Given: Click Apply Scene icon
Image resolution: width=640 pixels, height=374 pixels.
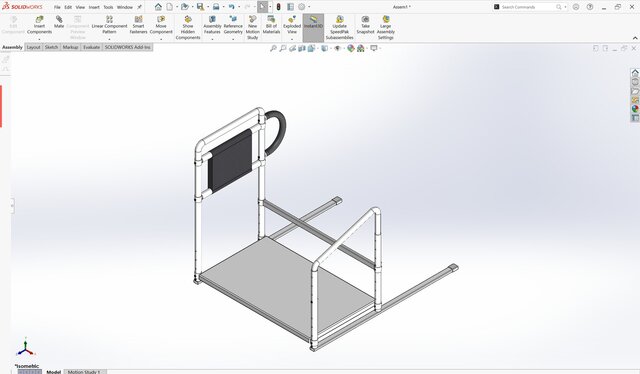Looking at the screenshot, I should pos(360,48).
